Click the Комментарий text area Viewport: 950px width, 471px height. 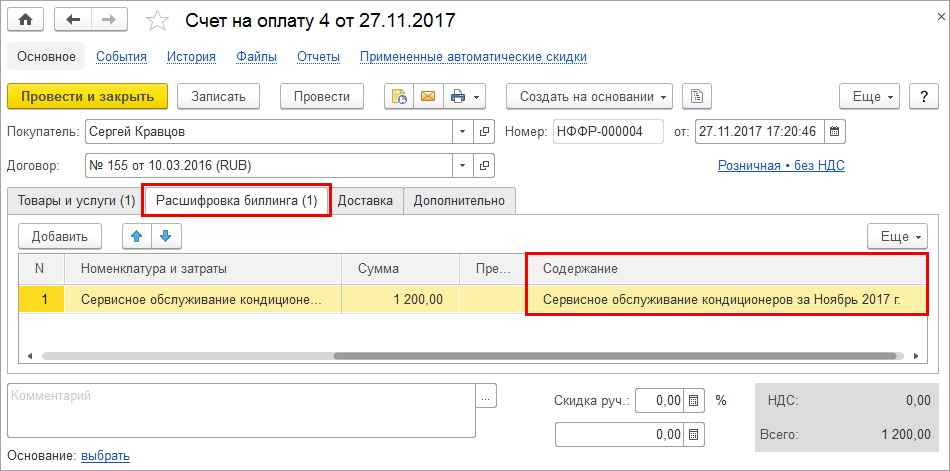(241, 410)
